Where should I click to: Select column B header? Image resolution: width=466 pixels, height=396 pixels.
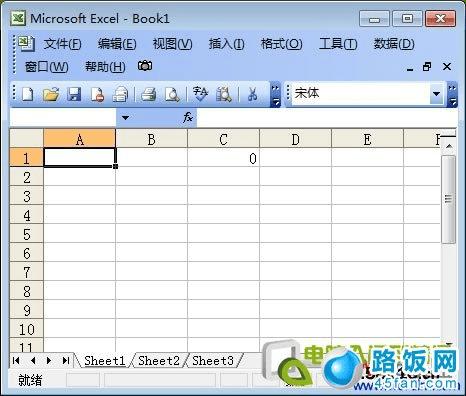(x=152, y=139)
